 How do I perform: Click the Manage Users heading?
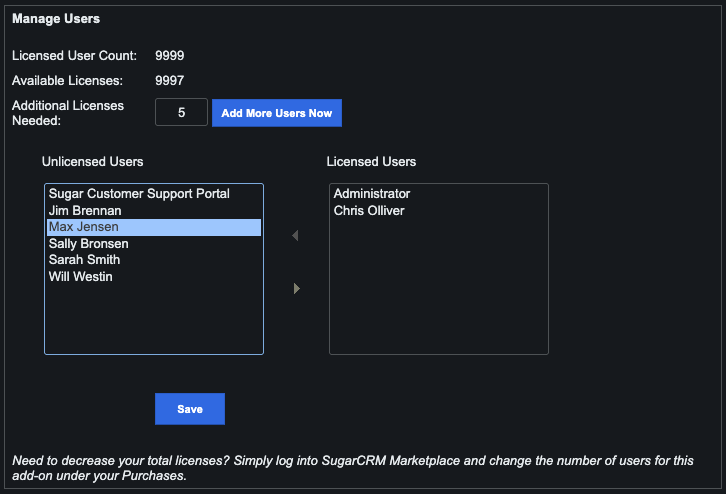pyautogui.click(x=56, y=19)
